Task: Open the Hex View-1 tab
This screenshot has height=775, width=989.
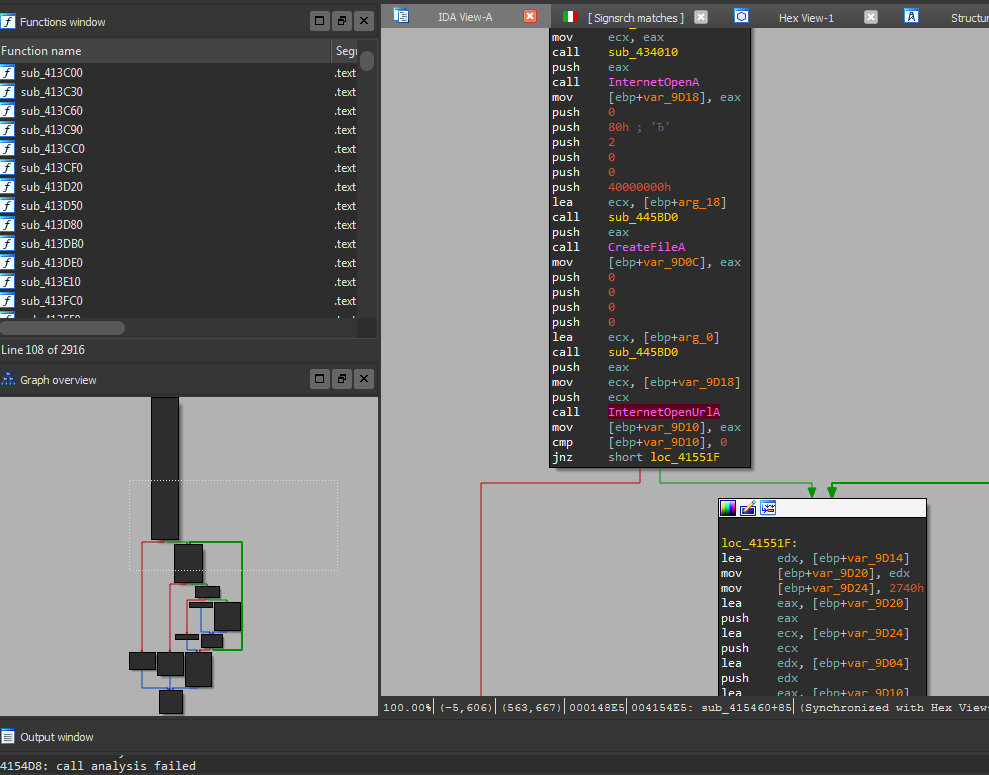Action: pos(806,17)
